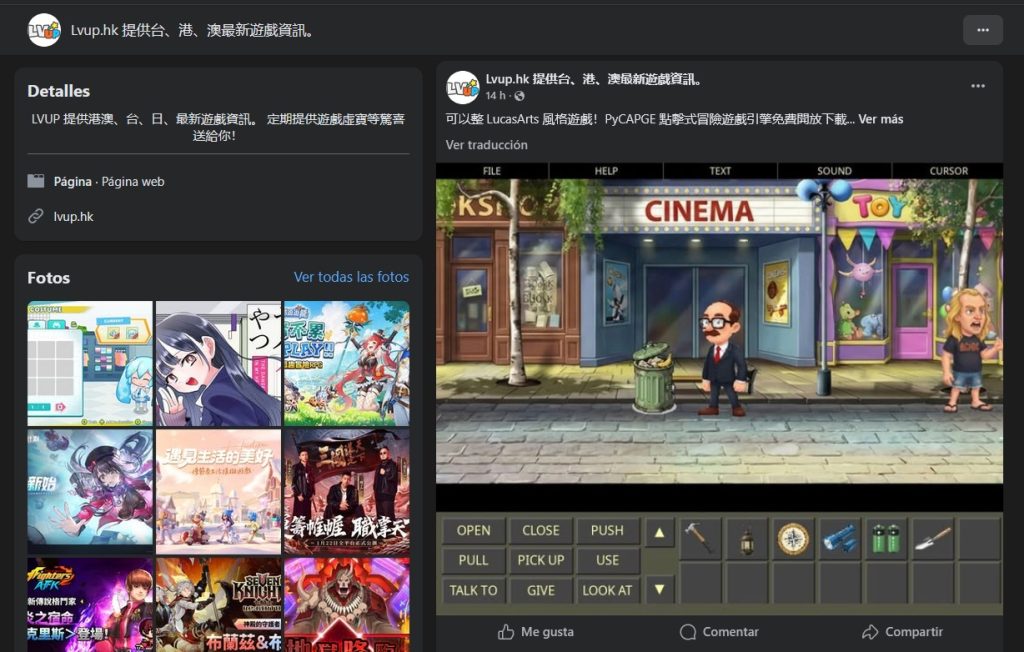The image size is (1024, 652).
Task: Select the green batteries item
Action: [886, 537]
